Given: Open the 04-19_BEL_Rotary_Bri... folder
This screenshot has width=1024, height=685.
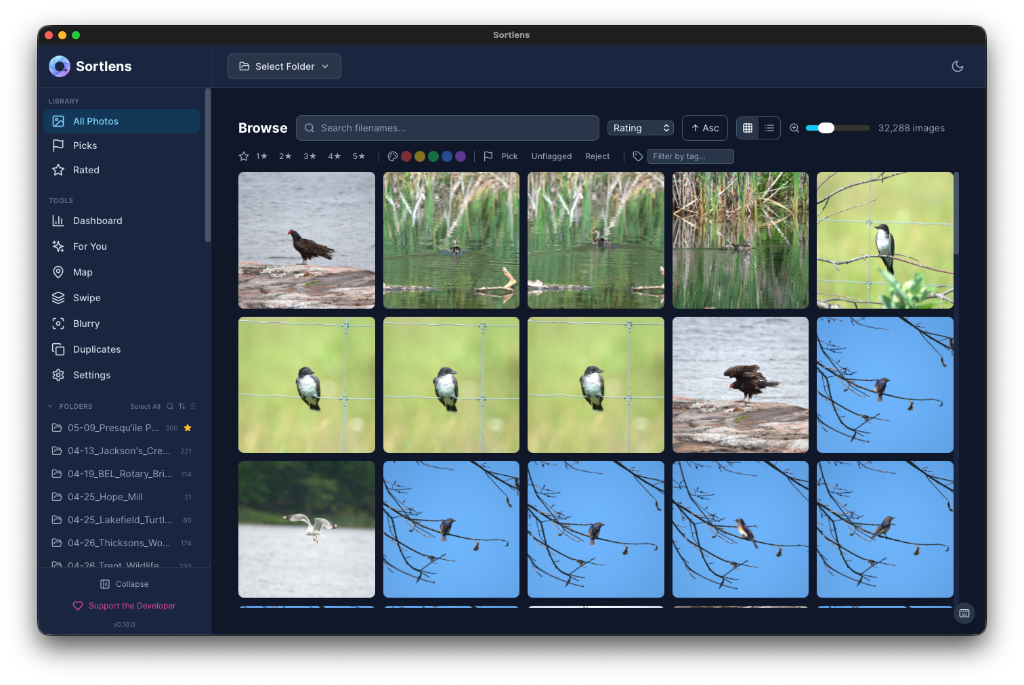Looking at the screenshot, I should point(121,473).
